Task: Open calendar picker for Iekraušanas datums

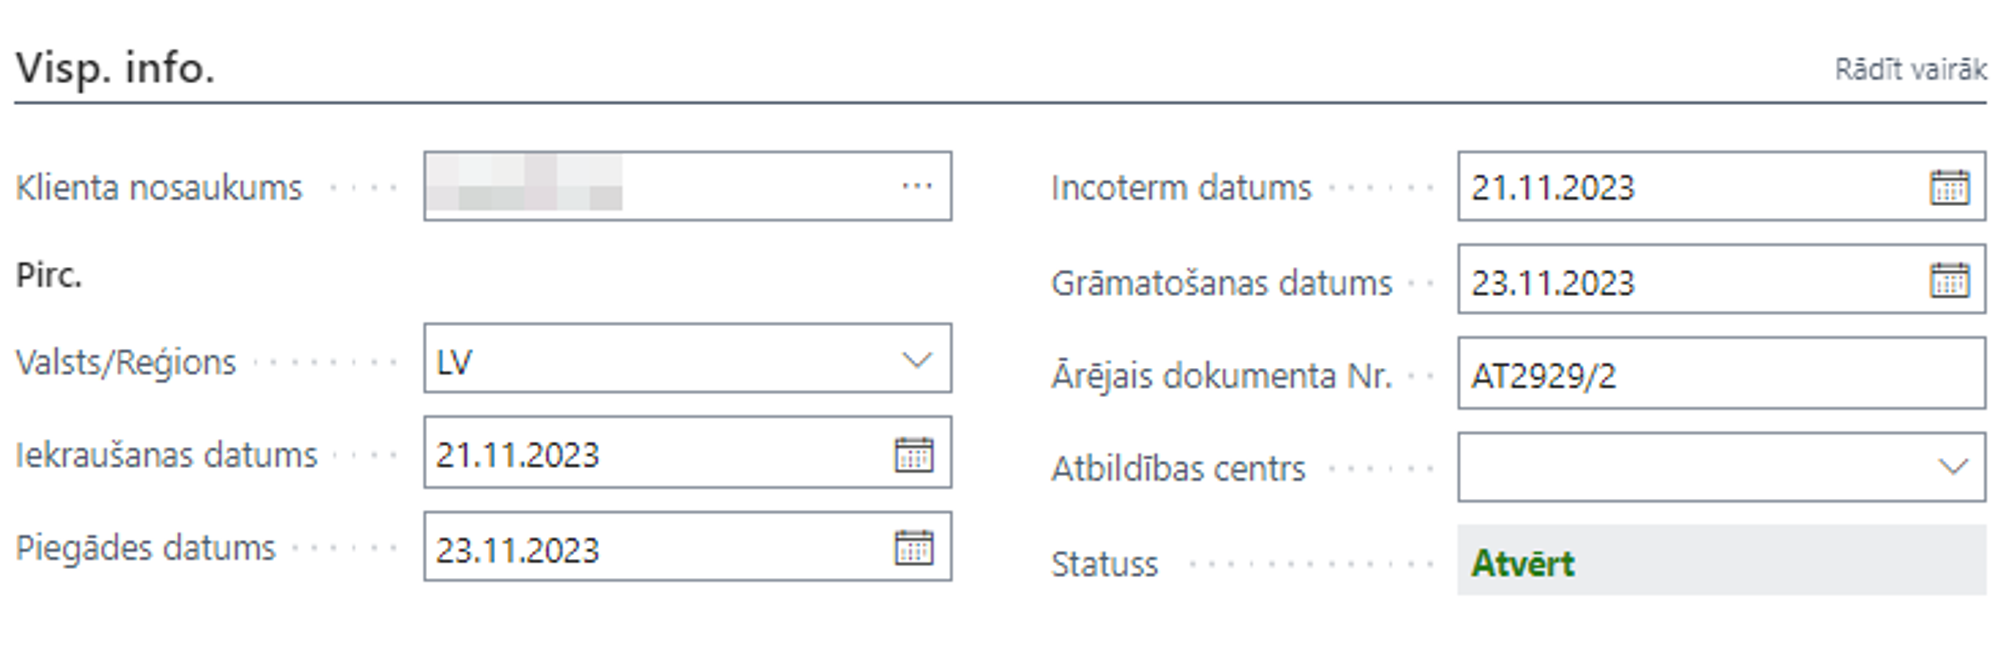Action: (913, 454)
